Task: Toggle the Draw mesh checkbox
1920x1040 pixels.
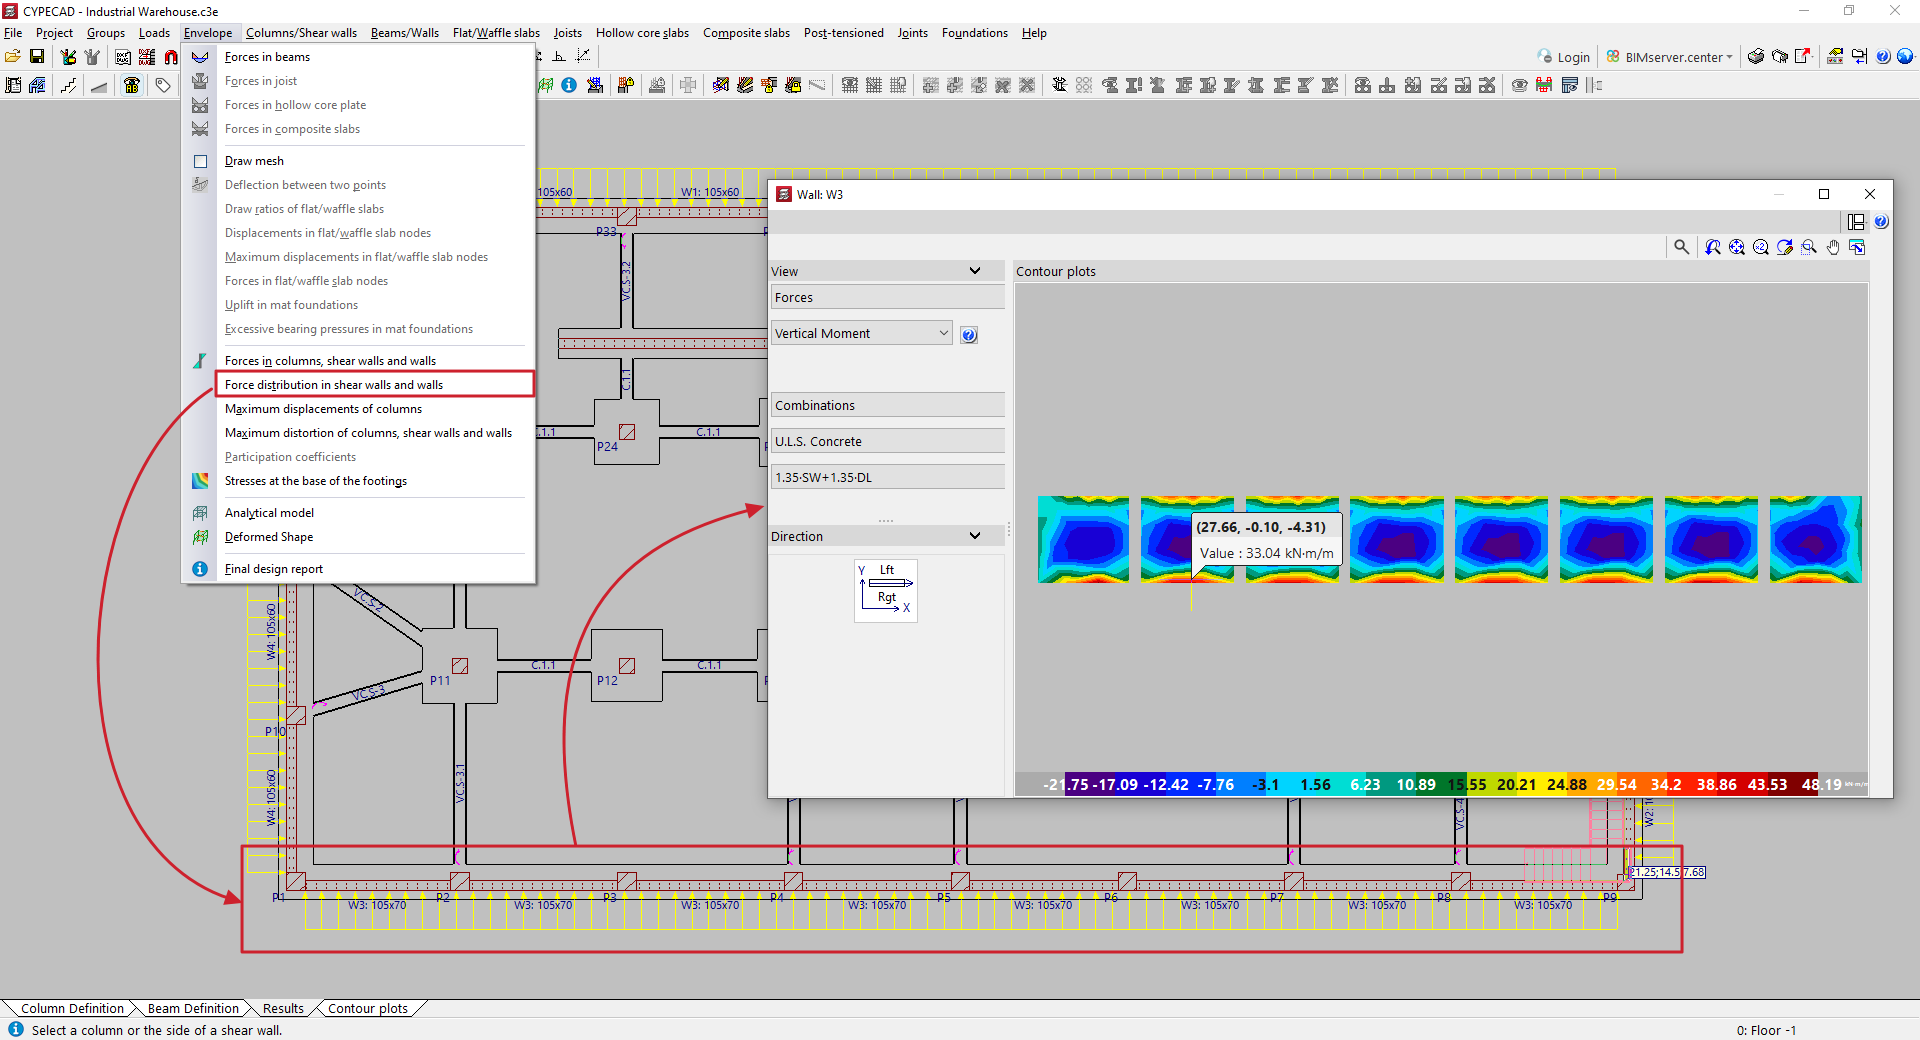Action: click(x=200, y=161)
